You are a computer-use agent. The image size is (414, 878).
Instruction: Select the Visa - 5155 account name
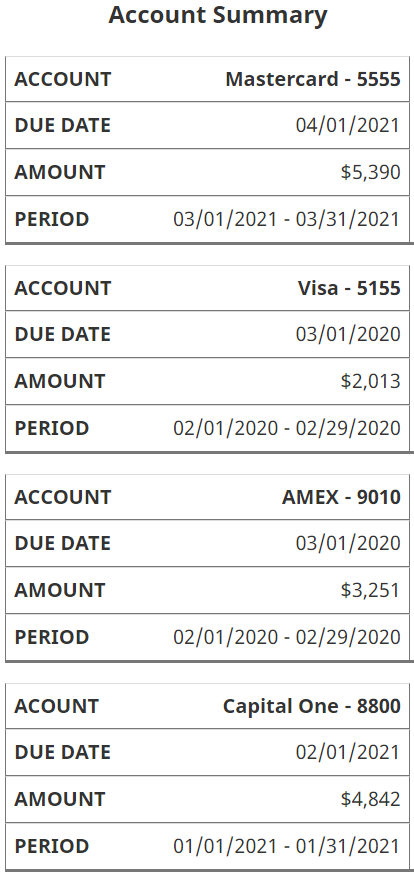349,288
